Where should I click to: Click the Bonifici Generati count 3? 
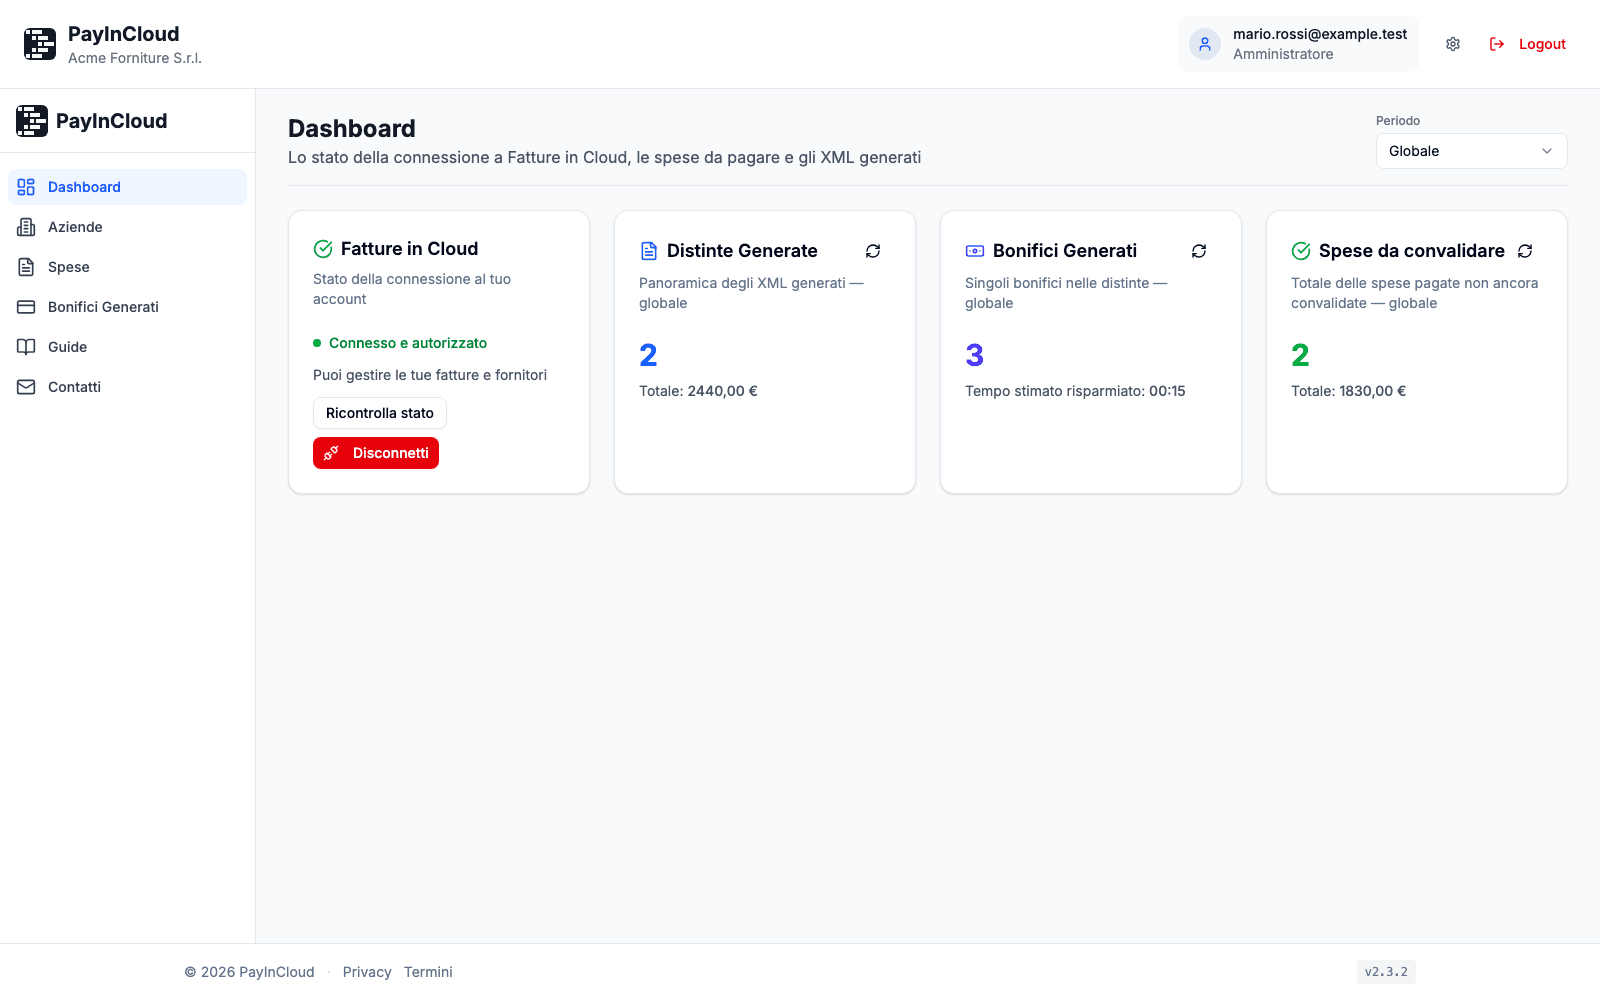point(975,355)
